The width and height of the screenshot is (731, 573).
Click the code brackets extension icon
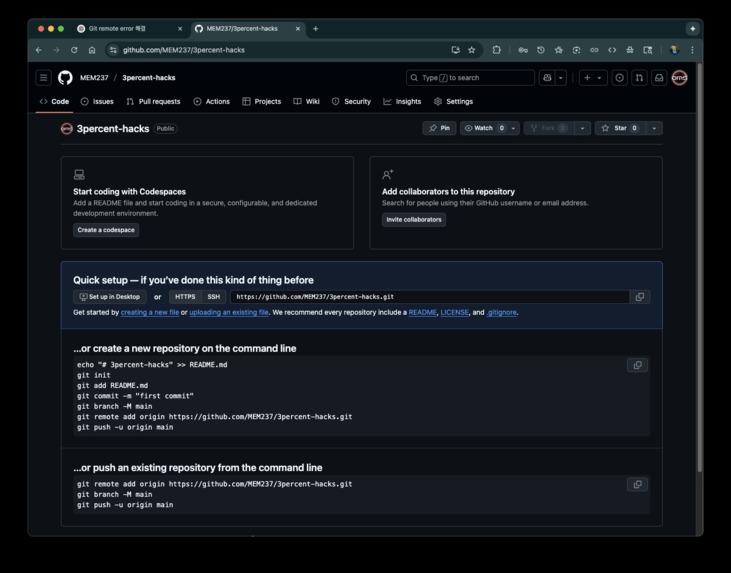click(612, 50)
